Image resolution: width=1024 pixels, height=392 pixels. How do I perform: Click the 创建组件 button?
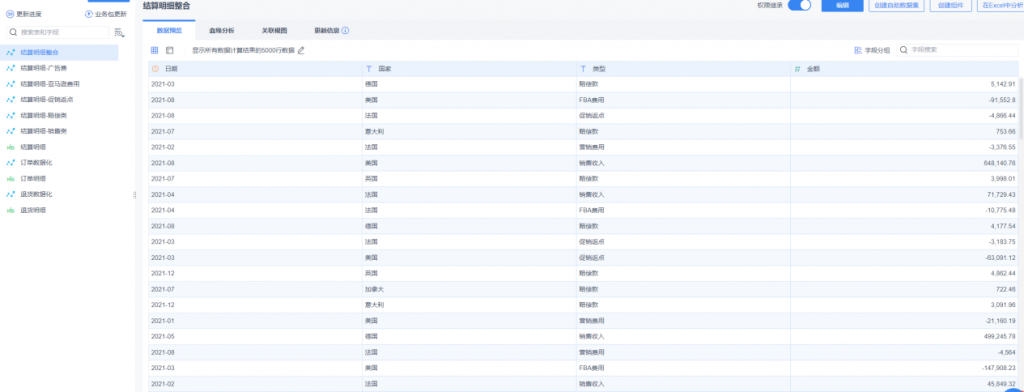click(x=950, y=5)
